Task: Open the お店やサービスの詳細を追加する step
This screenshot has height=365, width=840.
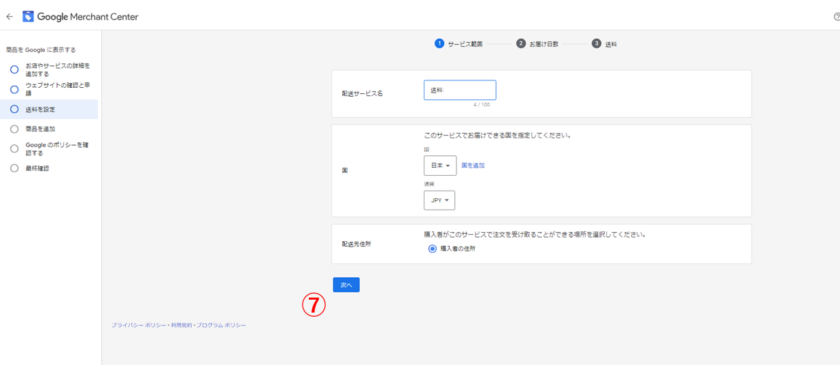Action: [49, 70]
